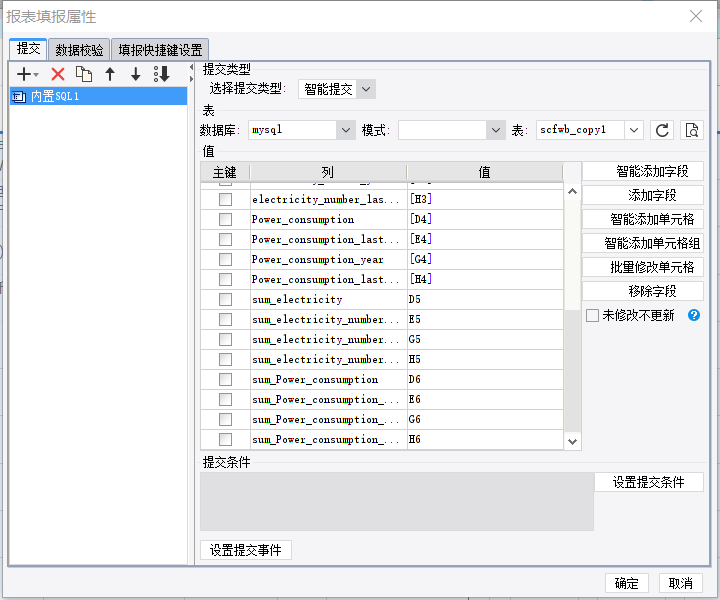Click the 列 column header
This screenshot has width=720, height=600.
tap(328, 172)
